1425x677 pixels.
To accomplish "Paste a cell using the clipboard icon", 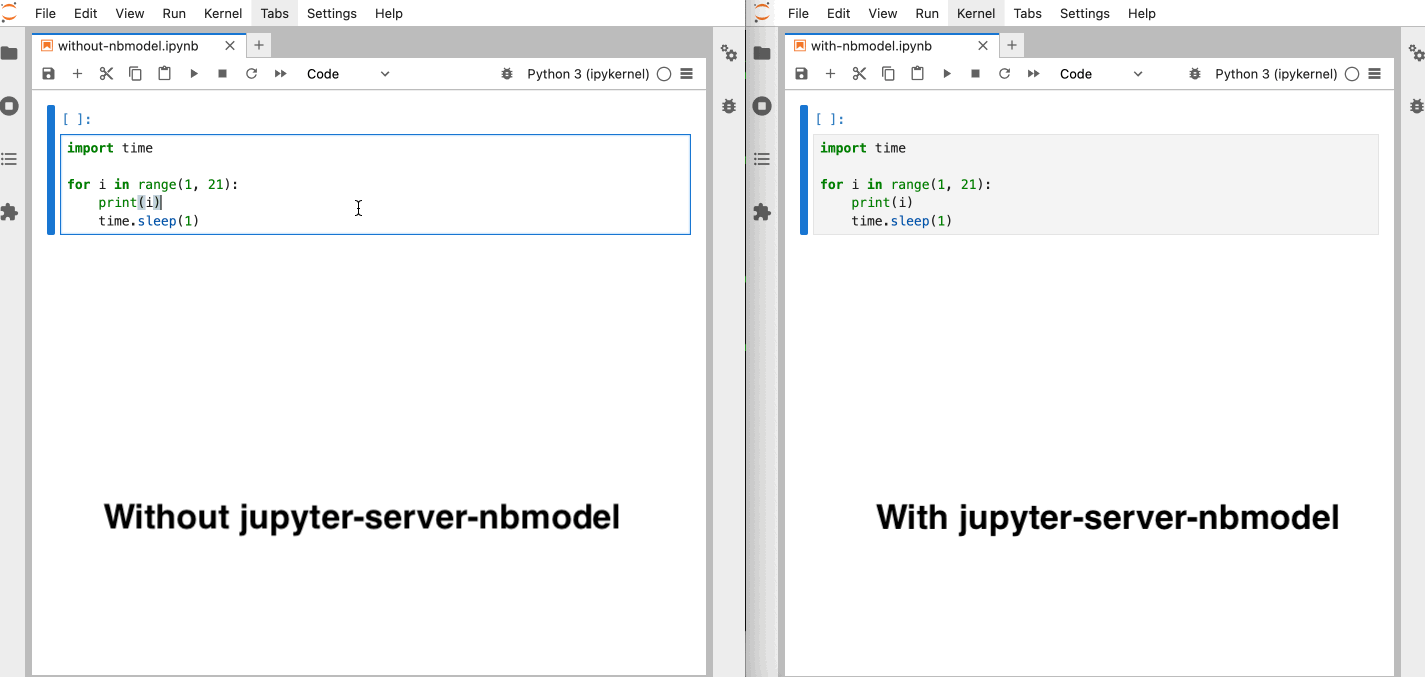I will pyautogui.click(x=164, y=72).
